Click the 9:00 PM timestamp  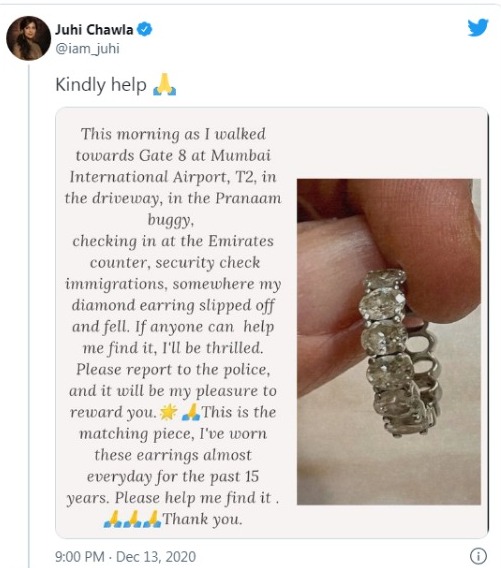pyautogui.click(x=80, y=556)
